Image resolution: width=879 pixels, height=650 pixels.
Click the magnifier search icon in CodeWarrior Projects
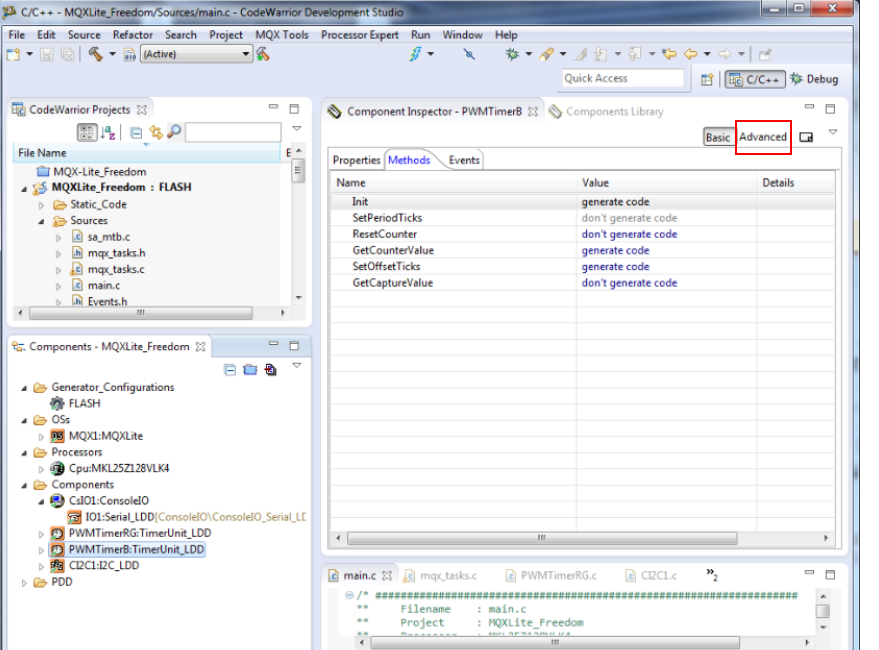tap(174, 132)
